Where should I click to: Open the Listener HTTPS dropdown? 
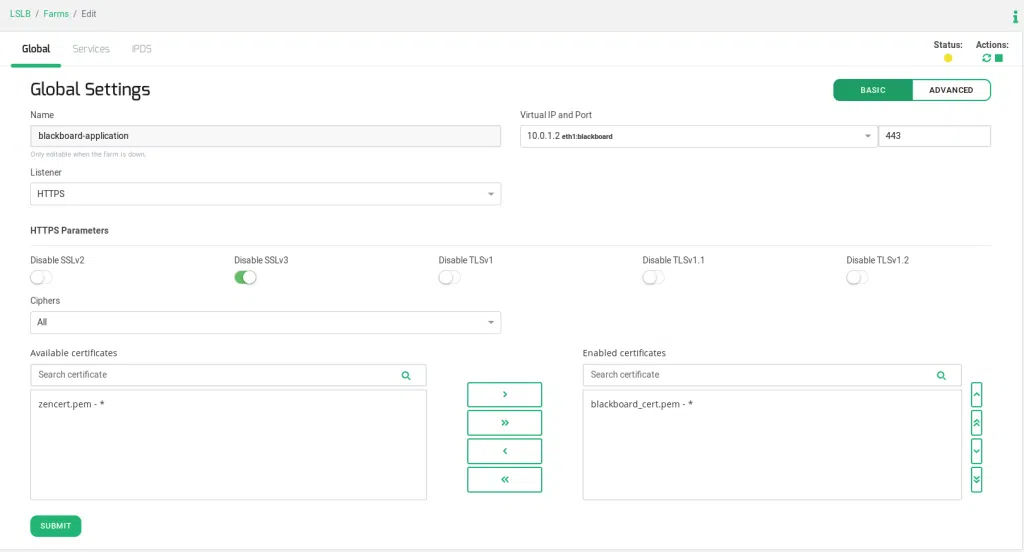(265, 194)
